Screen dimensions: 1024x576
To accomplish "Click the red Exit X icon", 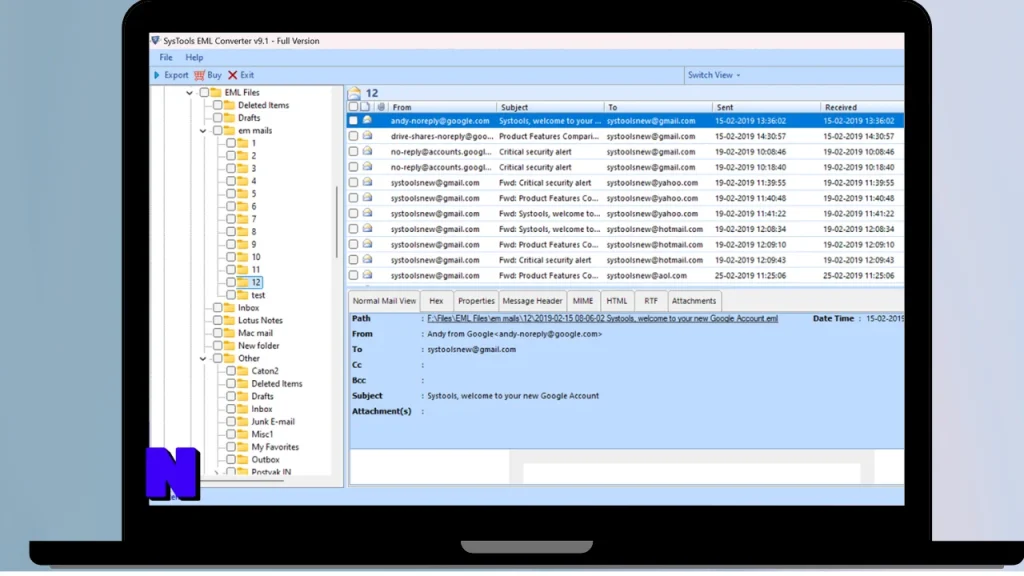I will tap(232, 75).
